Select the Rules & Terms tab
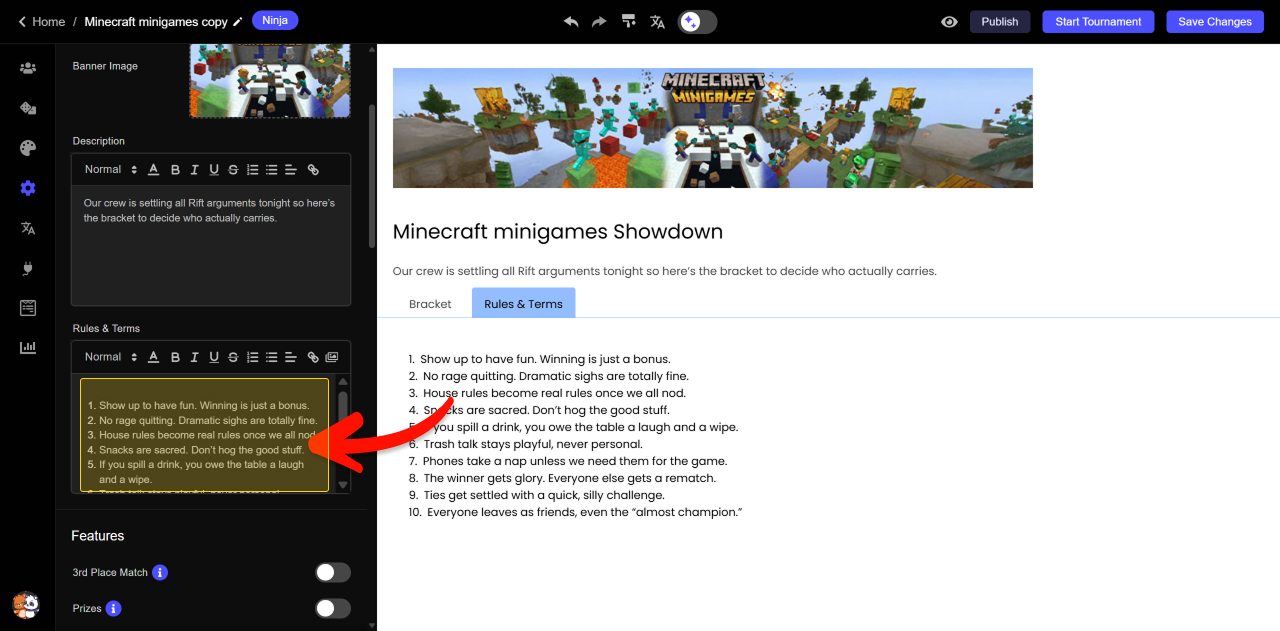 click(523, 304)
